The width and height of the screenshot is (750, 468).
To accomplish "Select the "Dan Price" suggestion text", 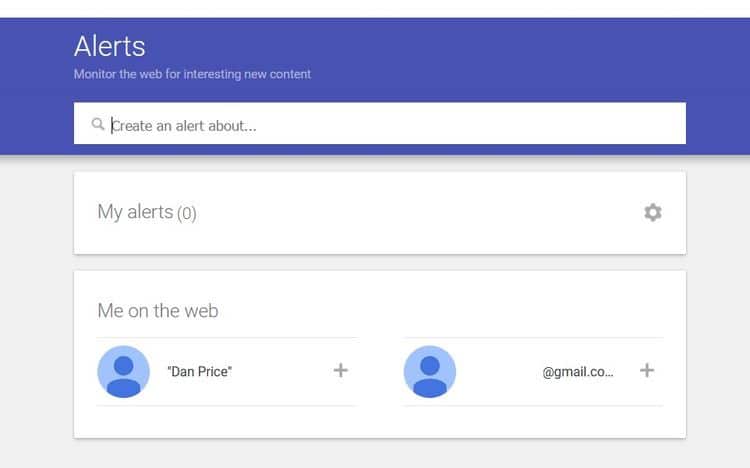I will (199, 372).
